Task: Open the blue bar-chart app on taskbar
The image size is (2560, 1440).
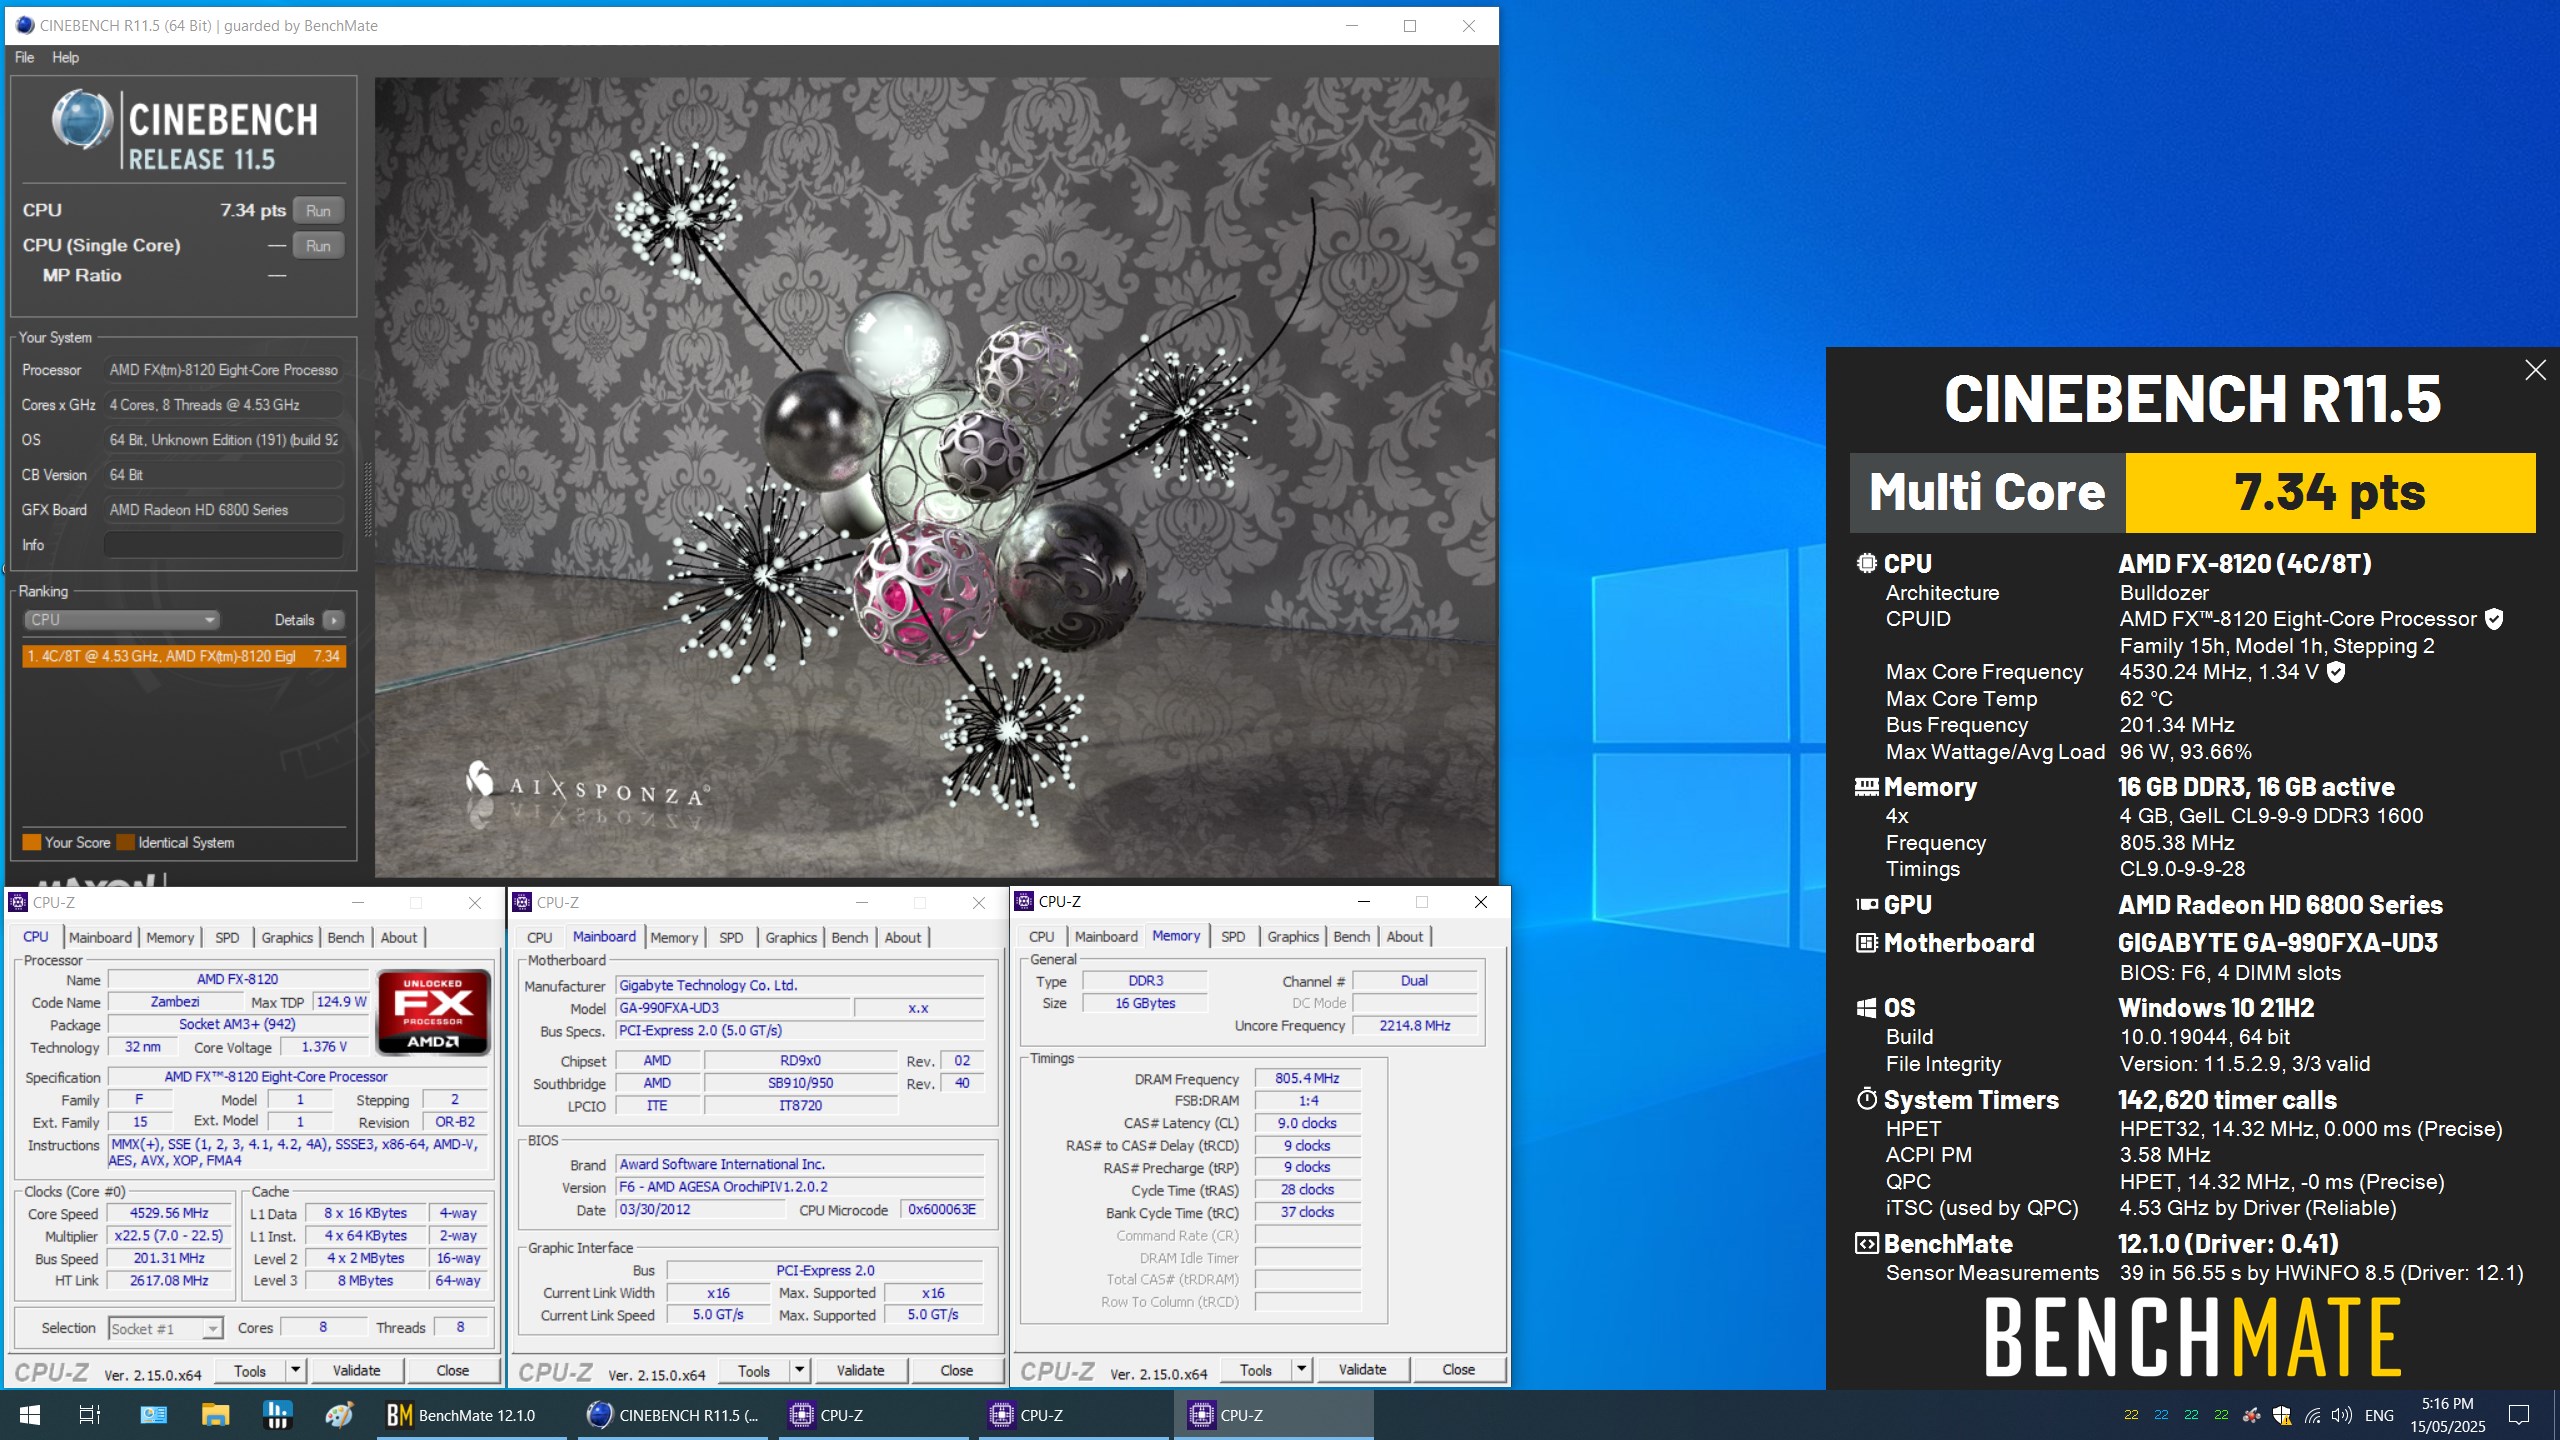Action: [277, 1415]
